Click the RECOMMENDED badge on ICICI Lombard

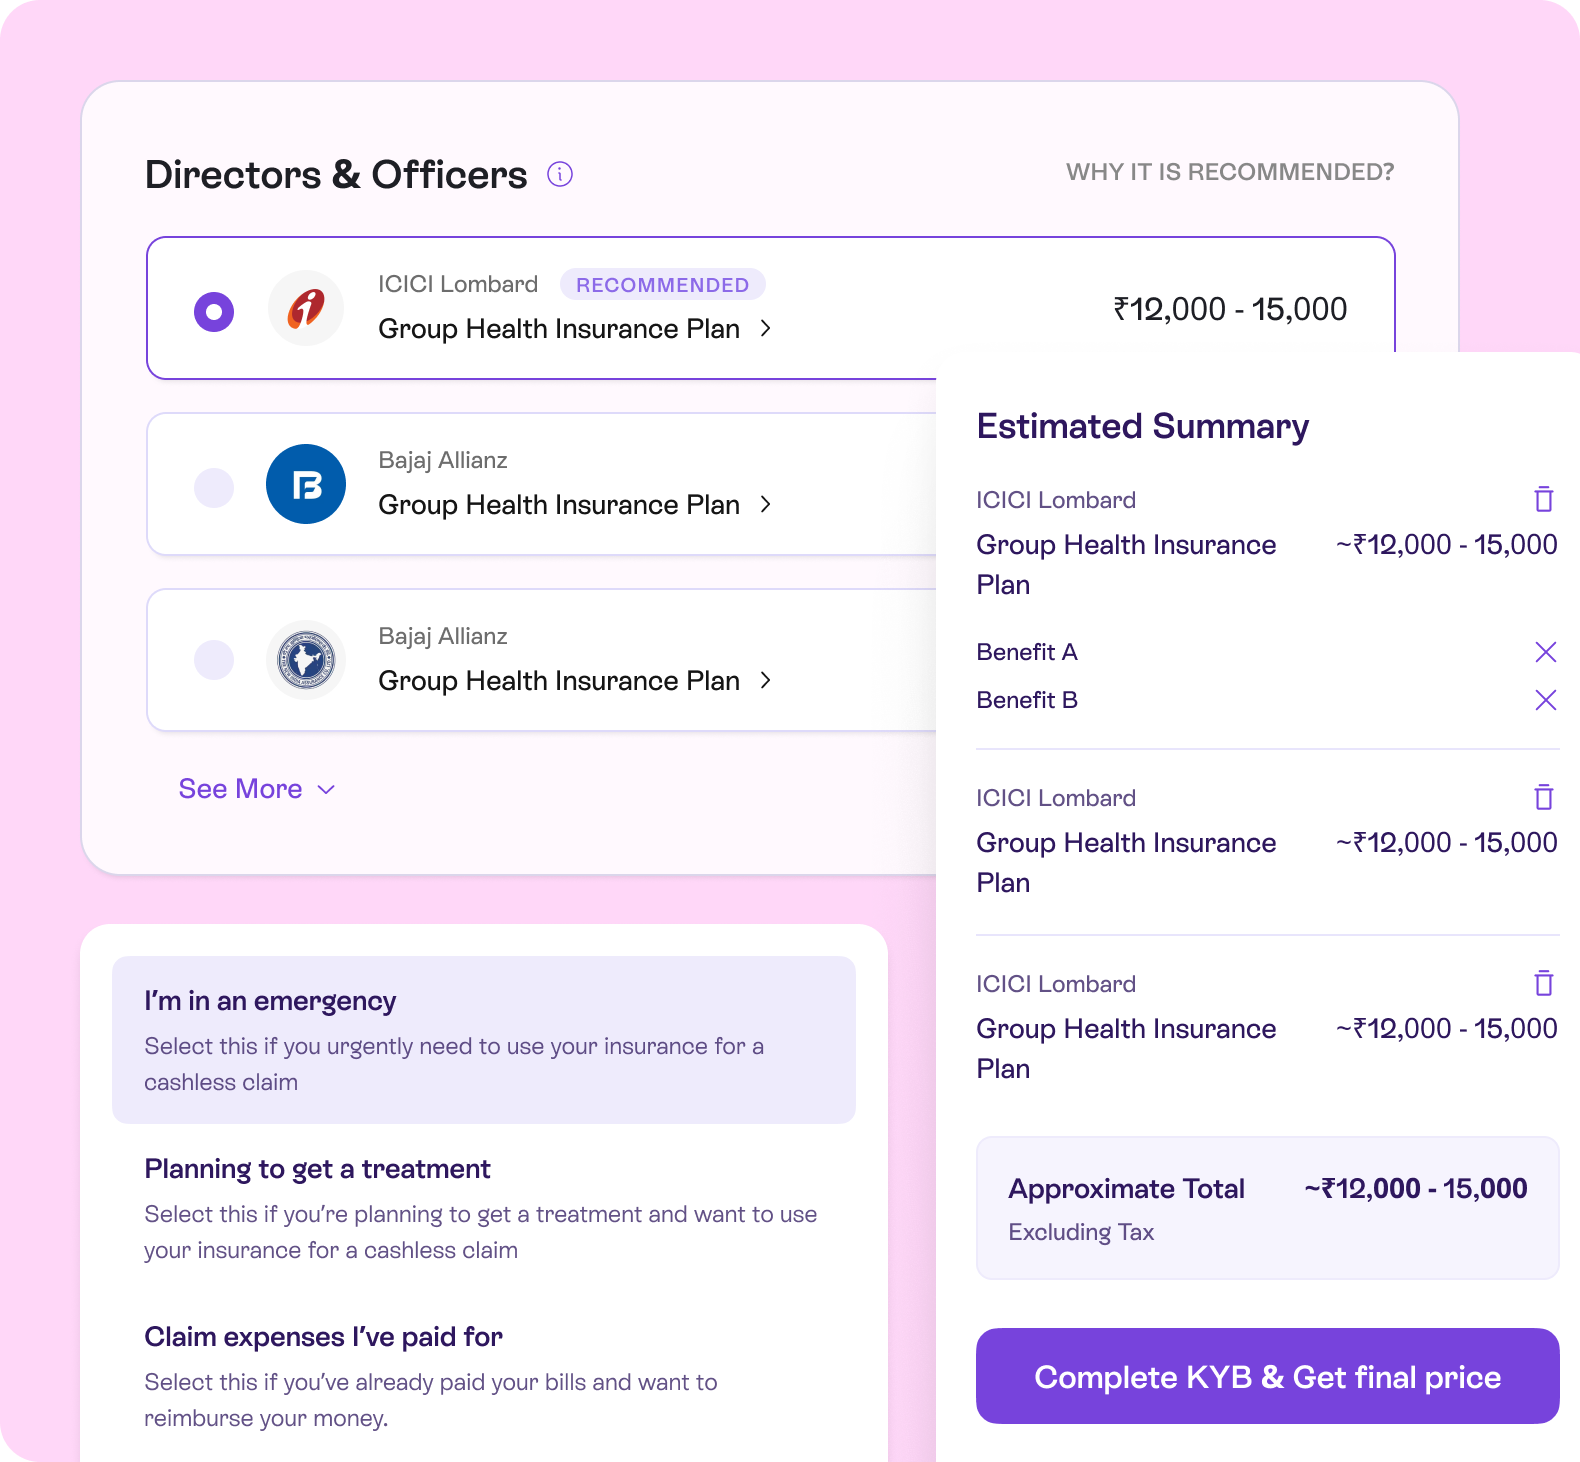[x=662, y=284]
